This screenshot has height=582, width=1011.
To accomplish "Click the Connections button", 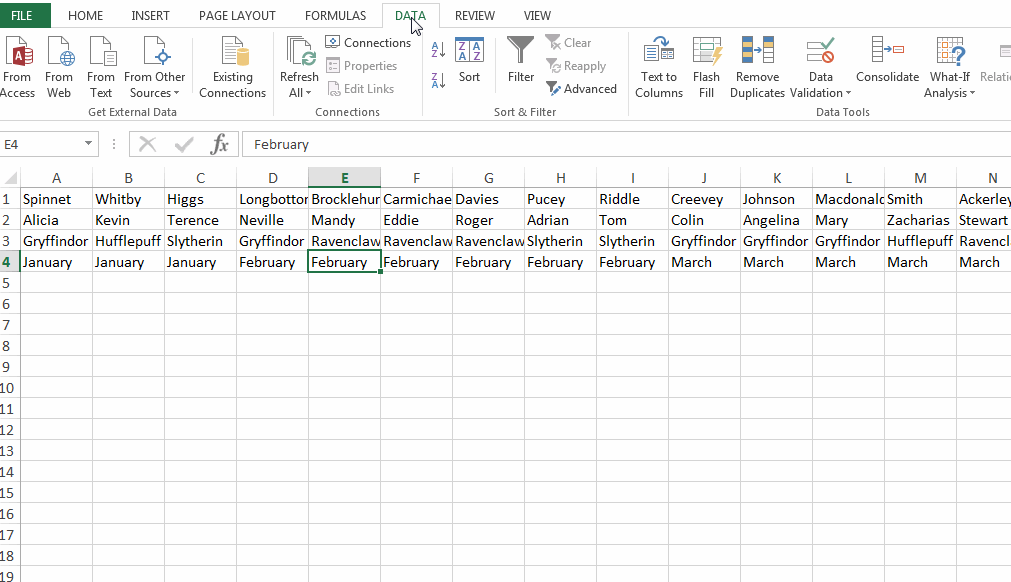I will (368, 43).
